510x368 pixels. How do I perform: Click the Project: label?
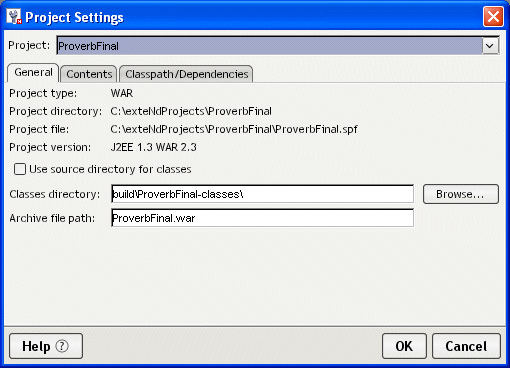pos(29,45)
